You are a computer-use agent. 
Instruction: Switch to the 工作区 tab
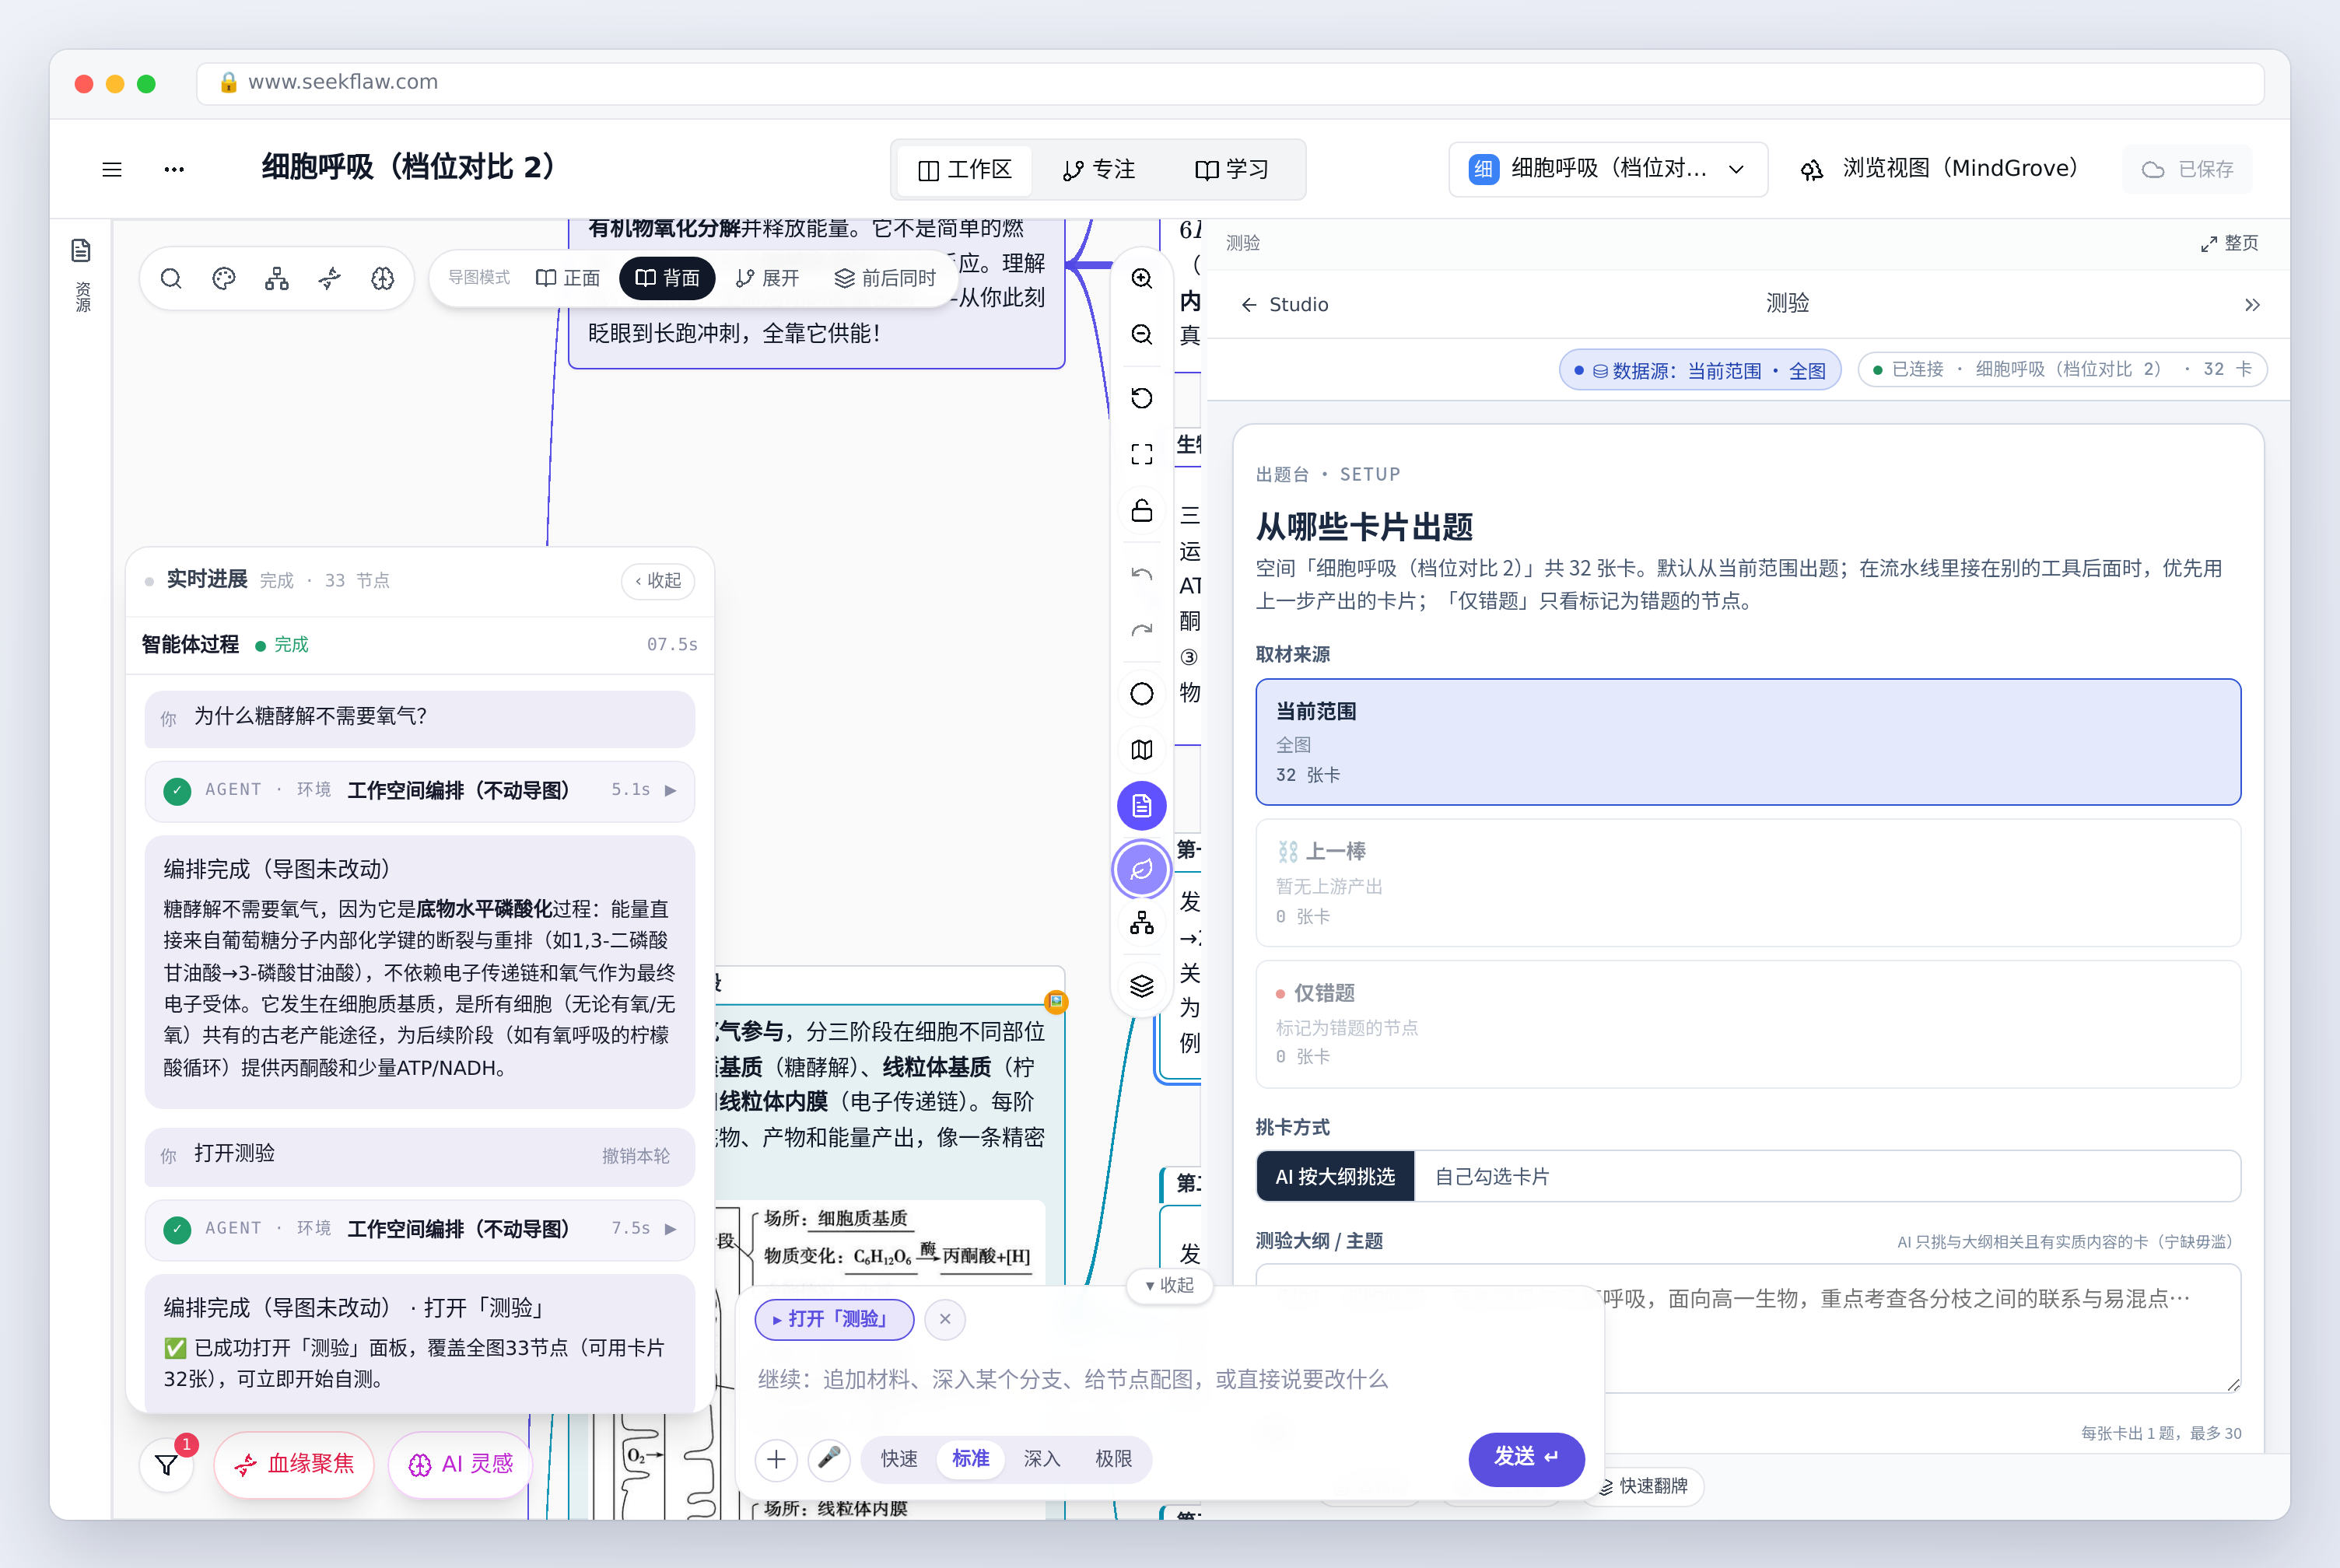tap(965, 170)
